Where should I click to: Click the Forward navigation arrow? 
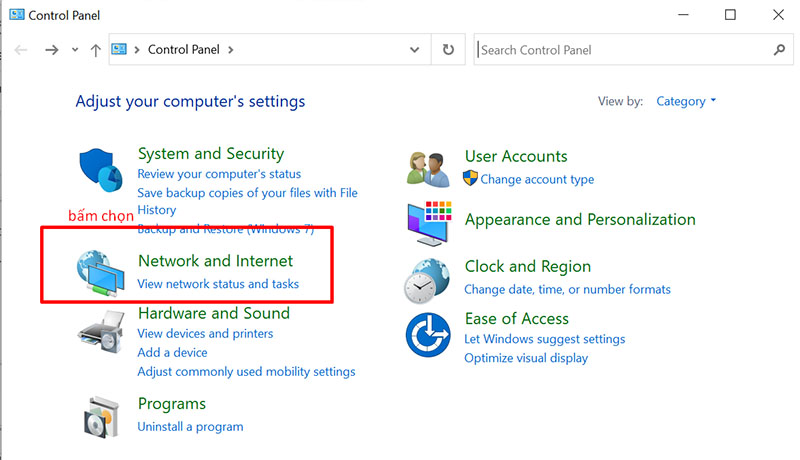pyautogui.click(x=52, y=50)
